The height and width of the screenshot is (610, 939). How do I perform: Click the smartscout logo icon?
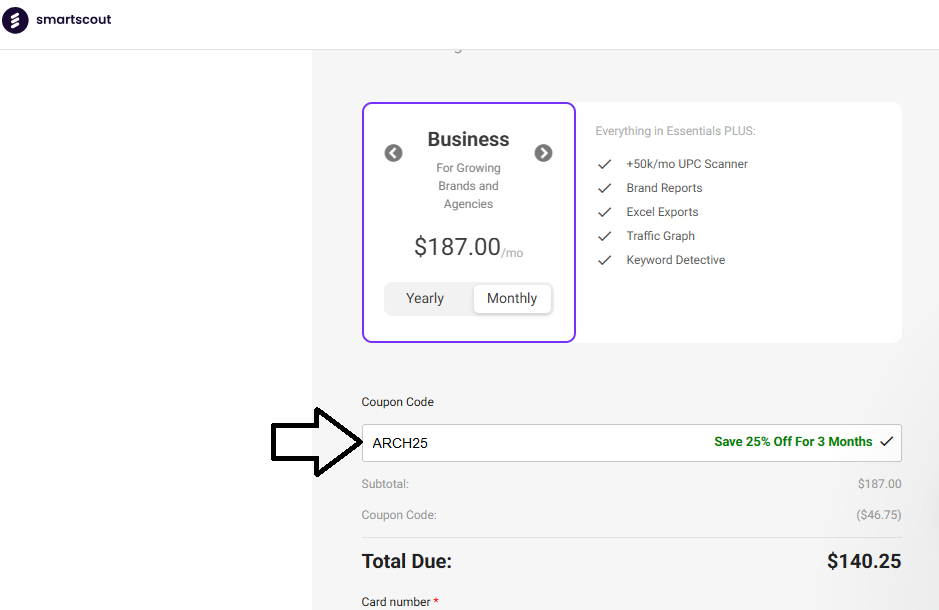(x=15, y=20)
